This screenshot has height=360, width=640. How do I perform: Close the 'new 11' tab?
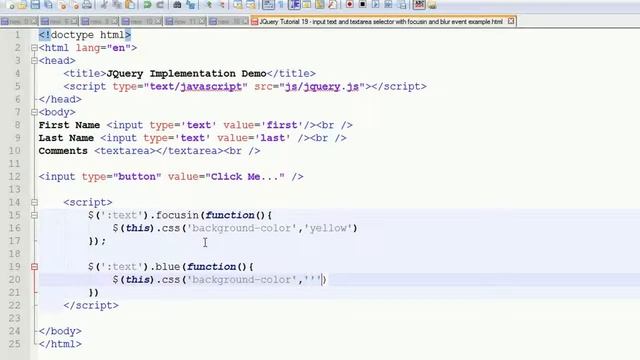click(202, 21)
